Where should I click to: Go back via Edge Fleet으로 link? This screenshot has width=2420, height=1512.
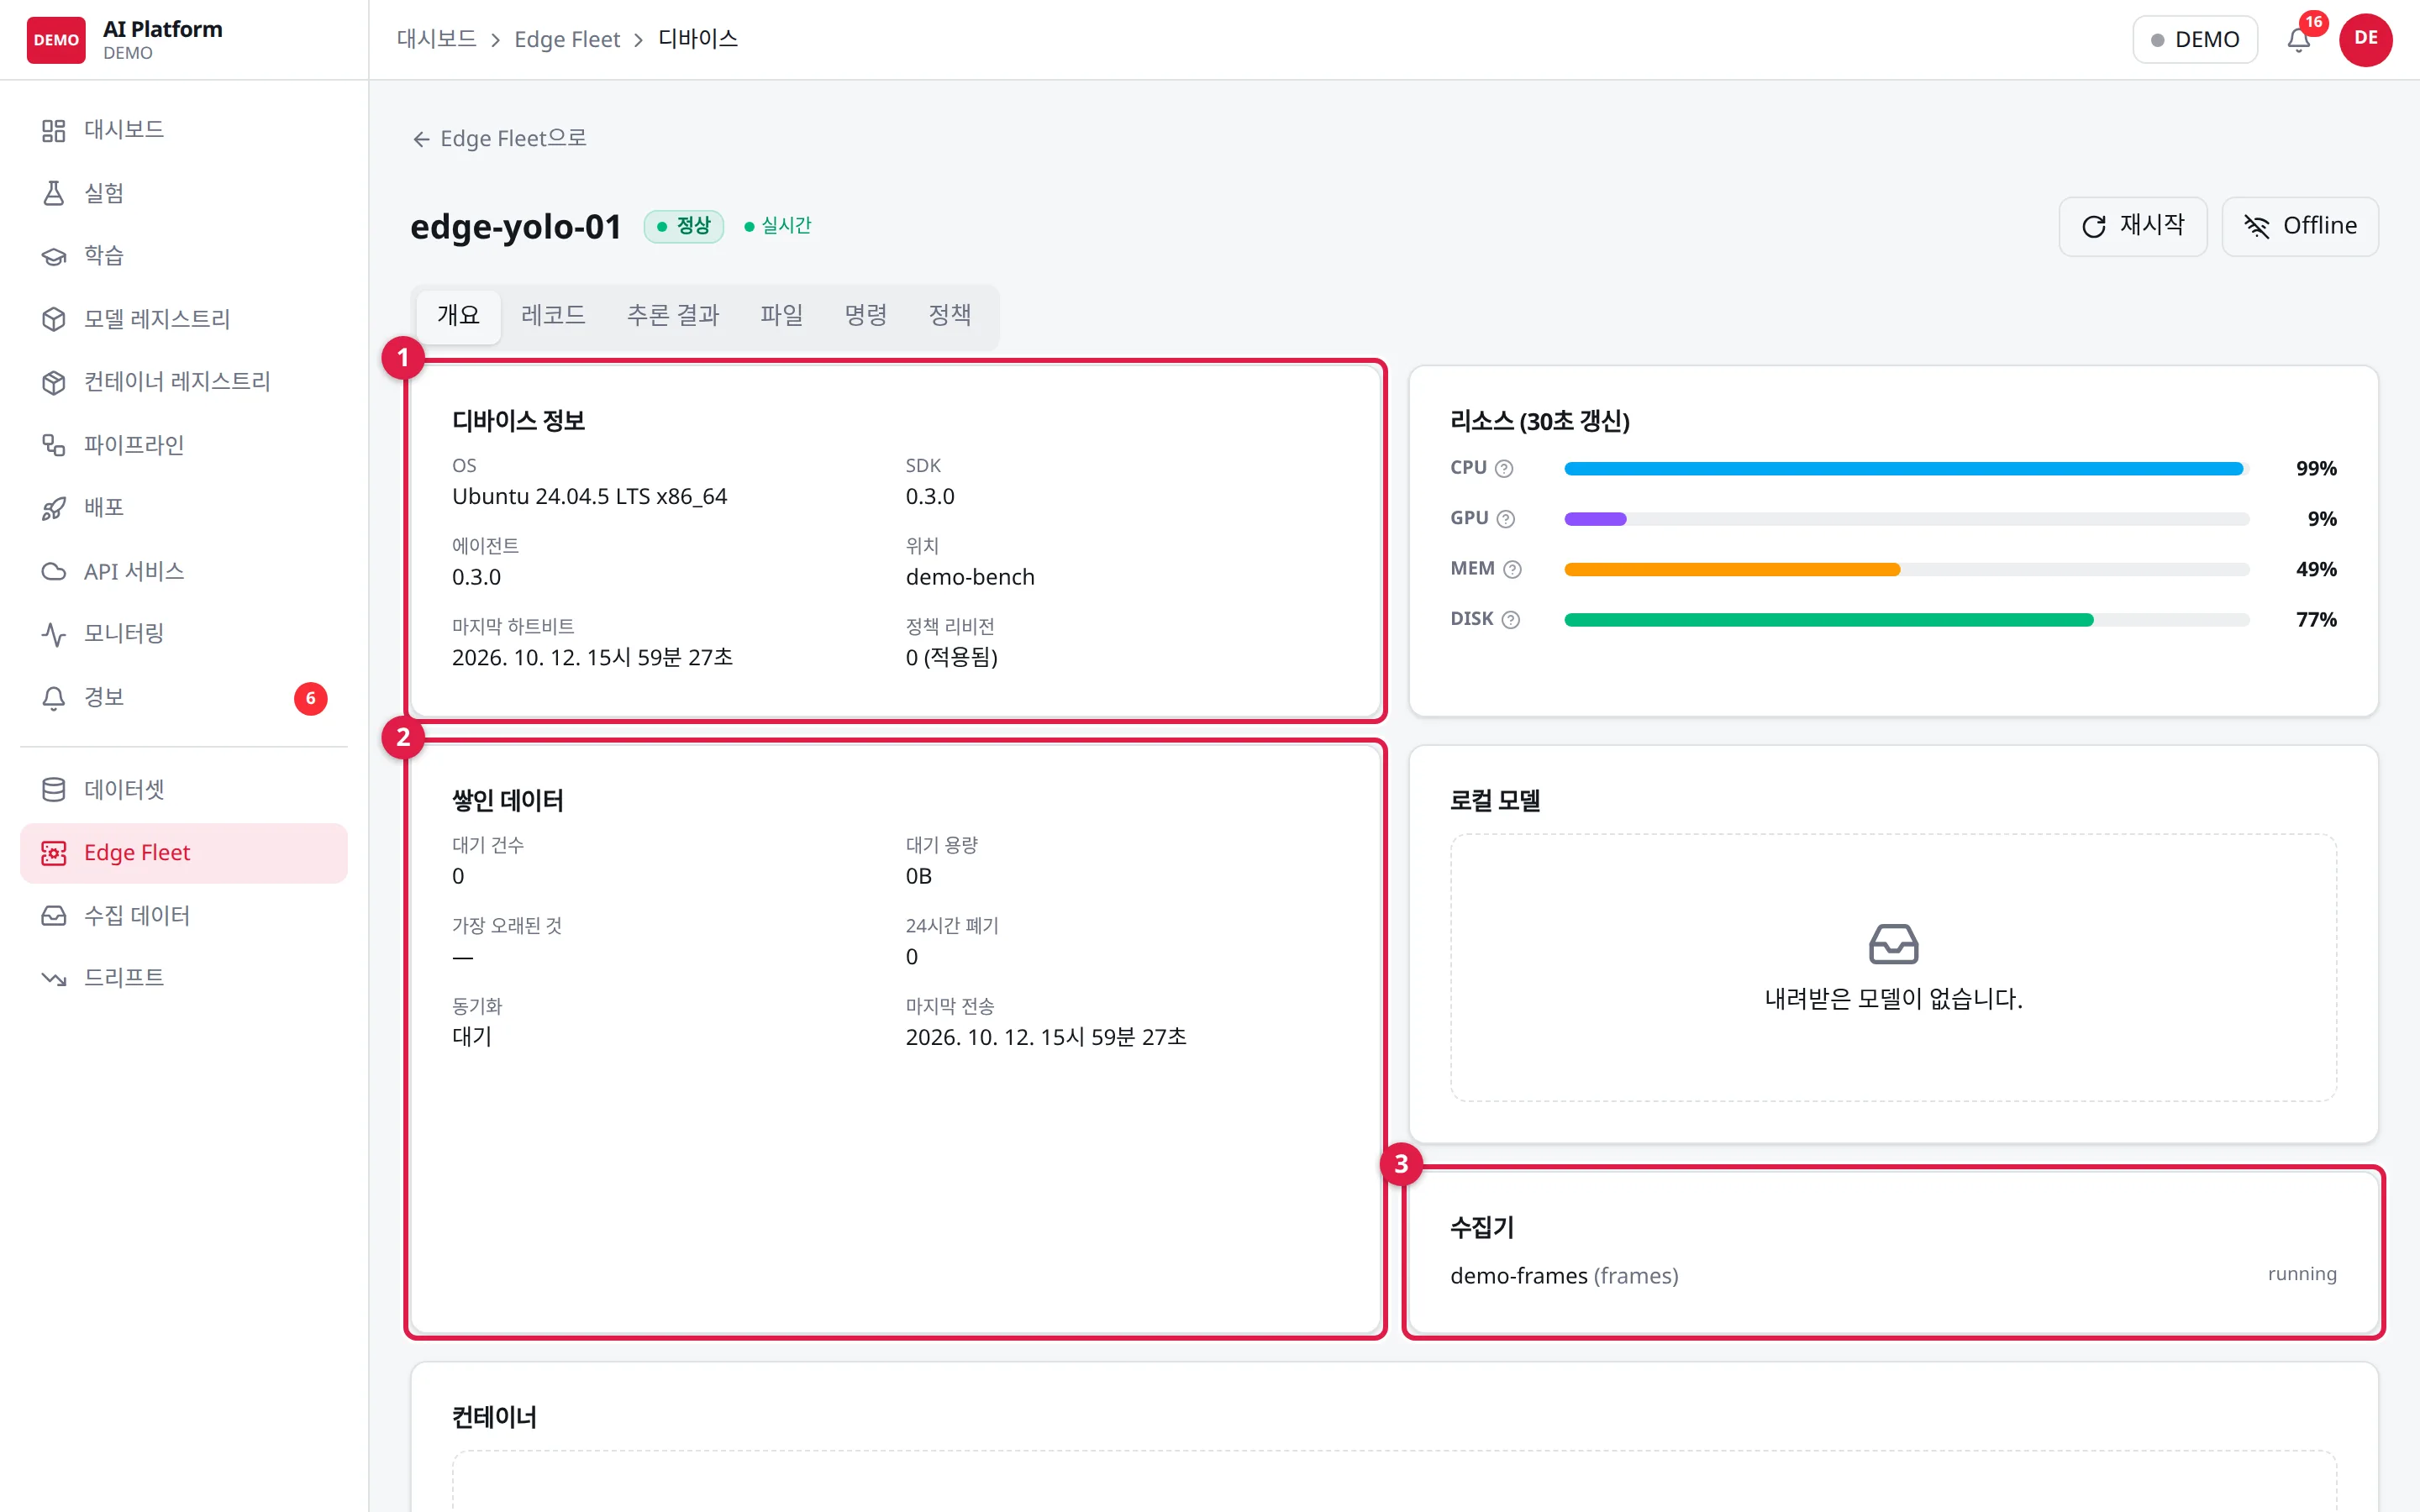(499, 139)
